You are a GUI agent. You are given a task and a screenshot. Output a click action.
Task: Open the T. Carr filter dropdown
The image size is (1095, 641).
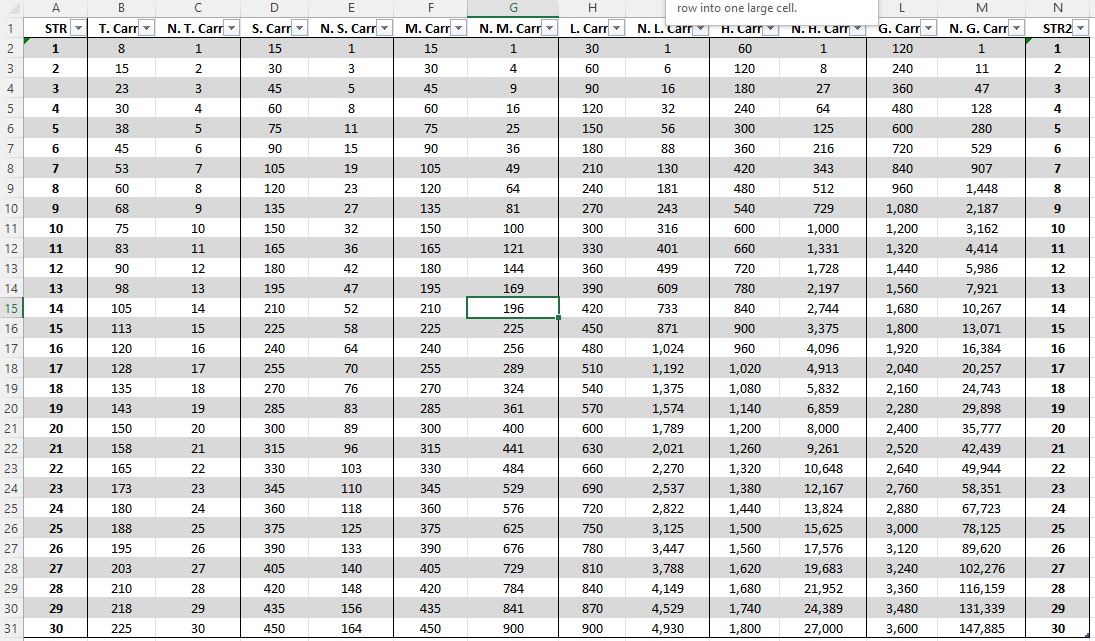tap(148, 29)
